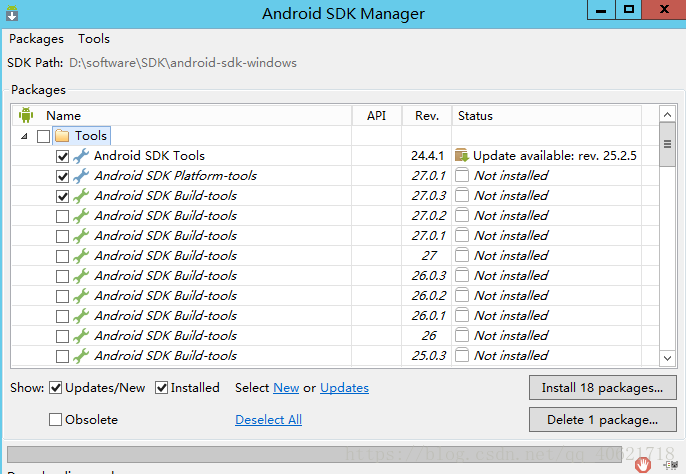The width and height of the screenshot is (686, 474).
Task: Click the wrench icon for Build-tools 26.0.3
Action: coord(81,276)
